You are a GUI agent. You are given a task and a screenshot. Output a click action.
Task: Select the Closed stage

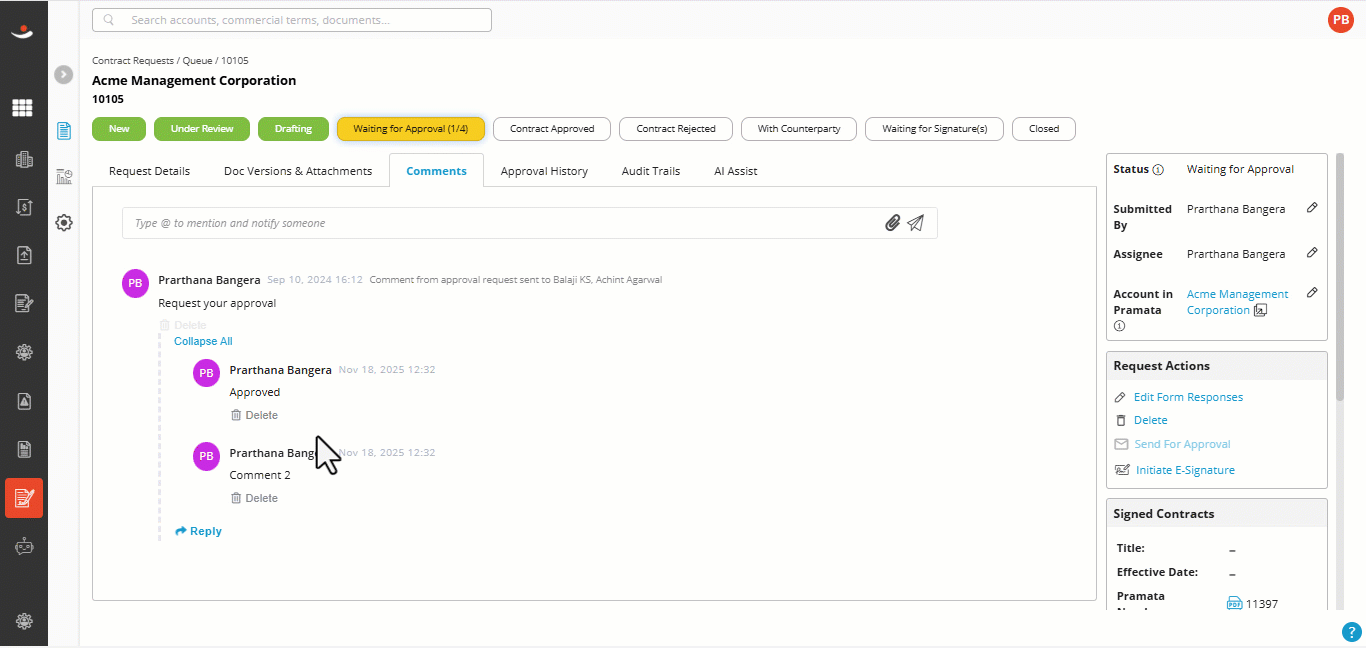[x=1044, y=128]
